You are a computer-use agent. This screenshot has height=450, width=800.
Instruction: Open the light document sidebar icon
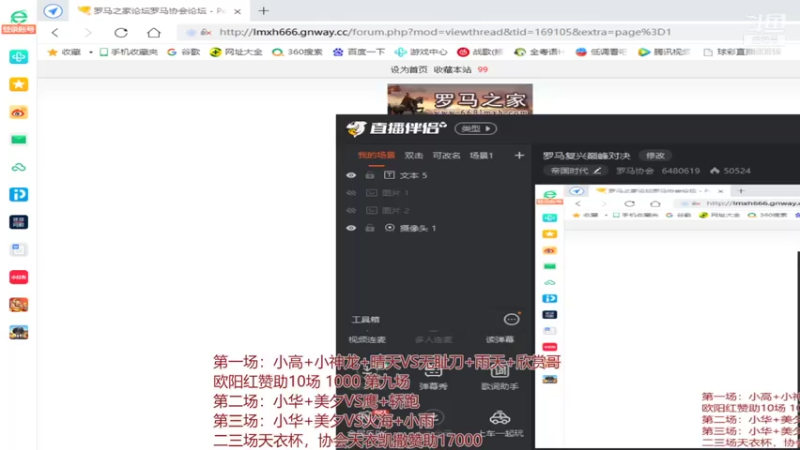[18, 249]
